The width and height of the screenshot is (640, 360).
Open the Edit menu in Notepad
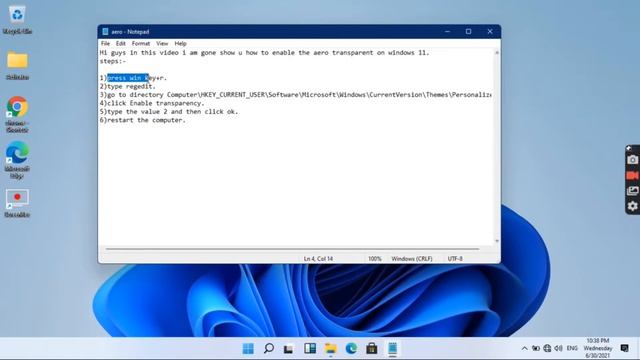tap(120, 43)
